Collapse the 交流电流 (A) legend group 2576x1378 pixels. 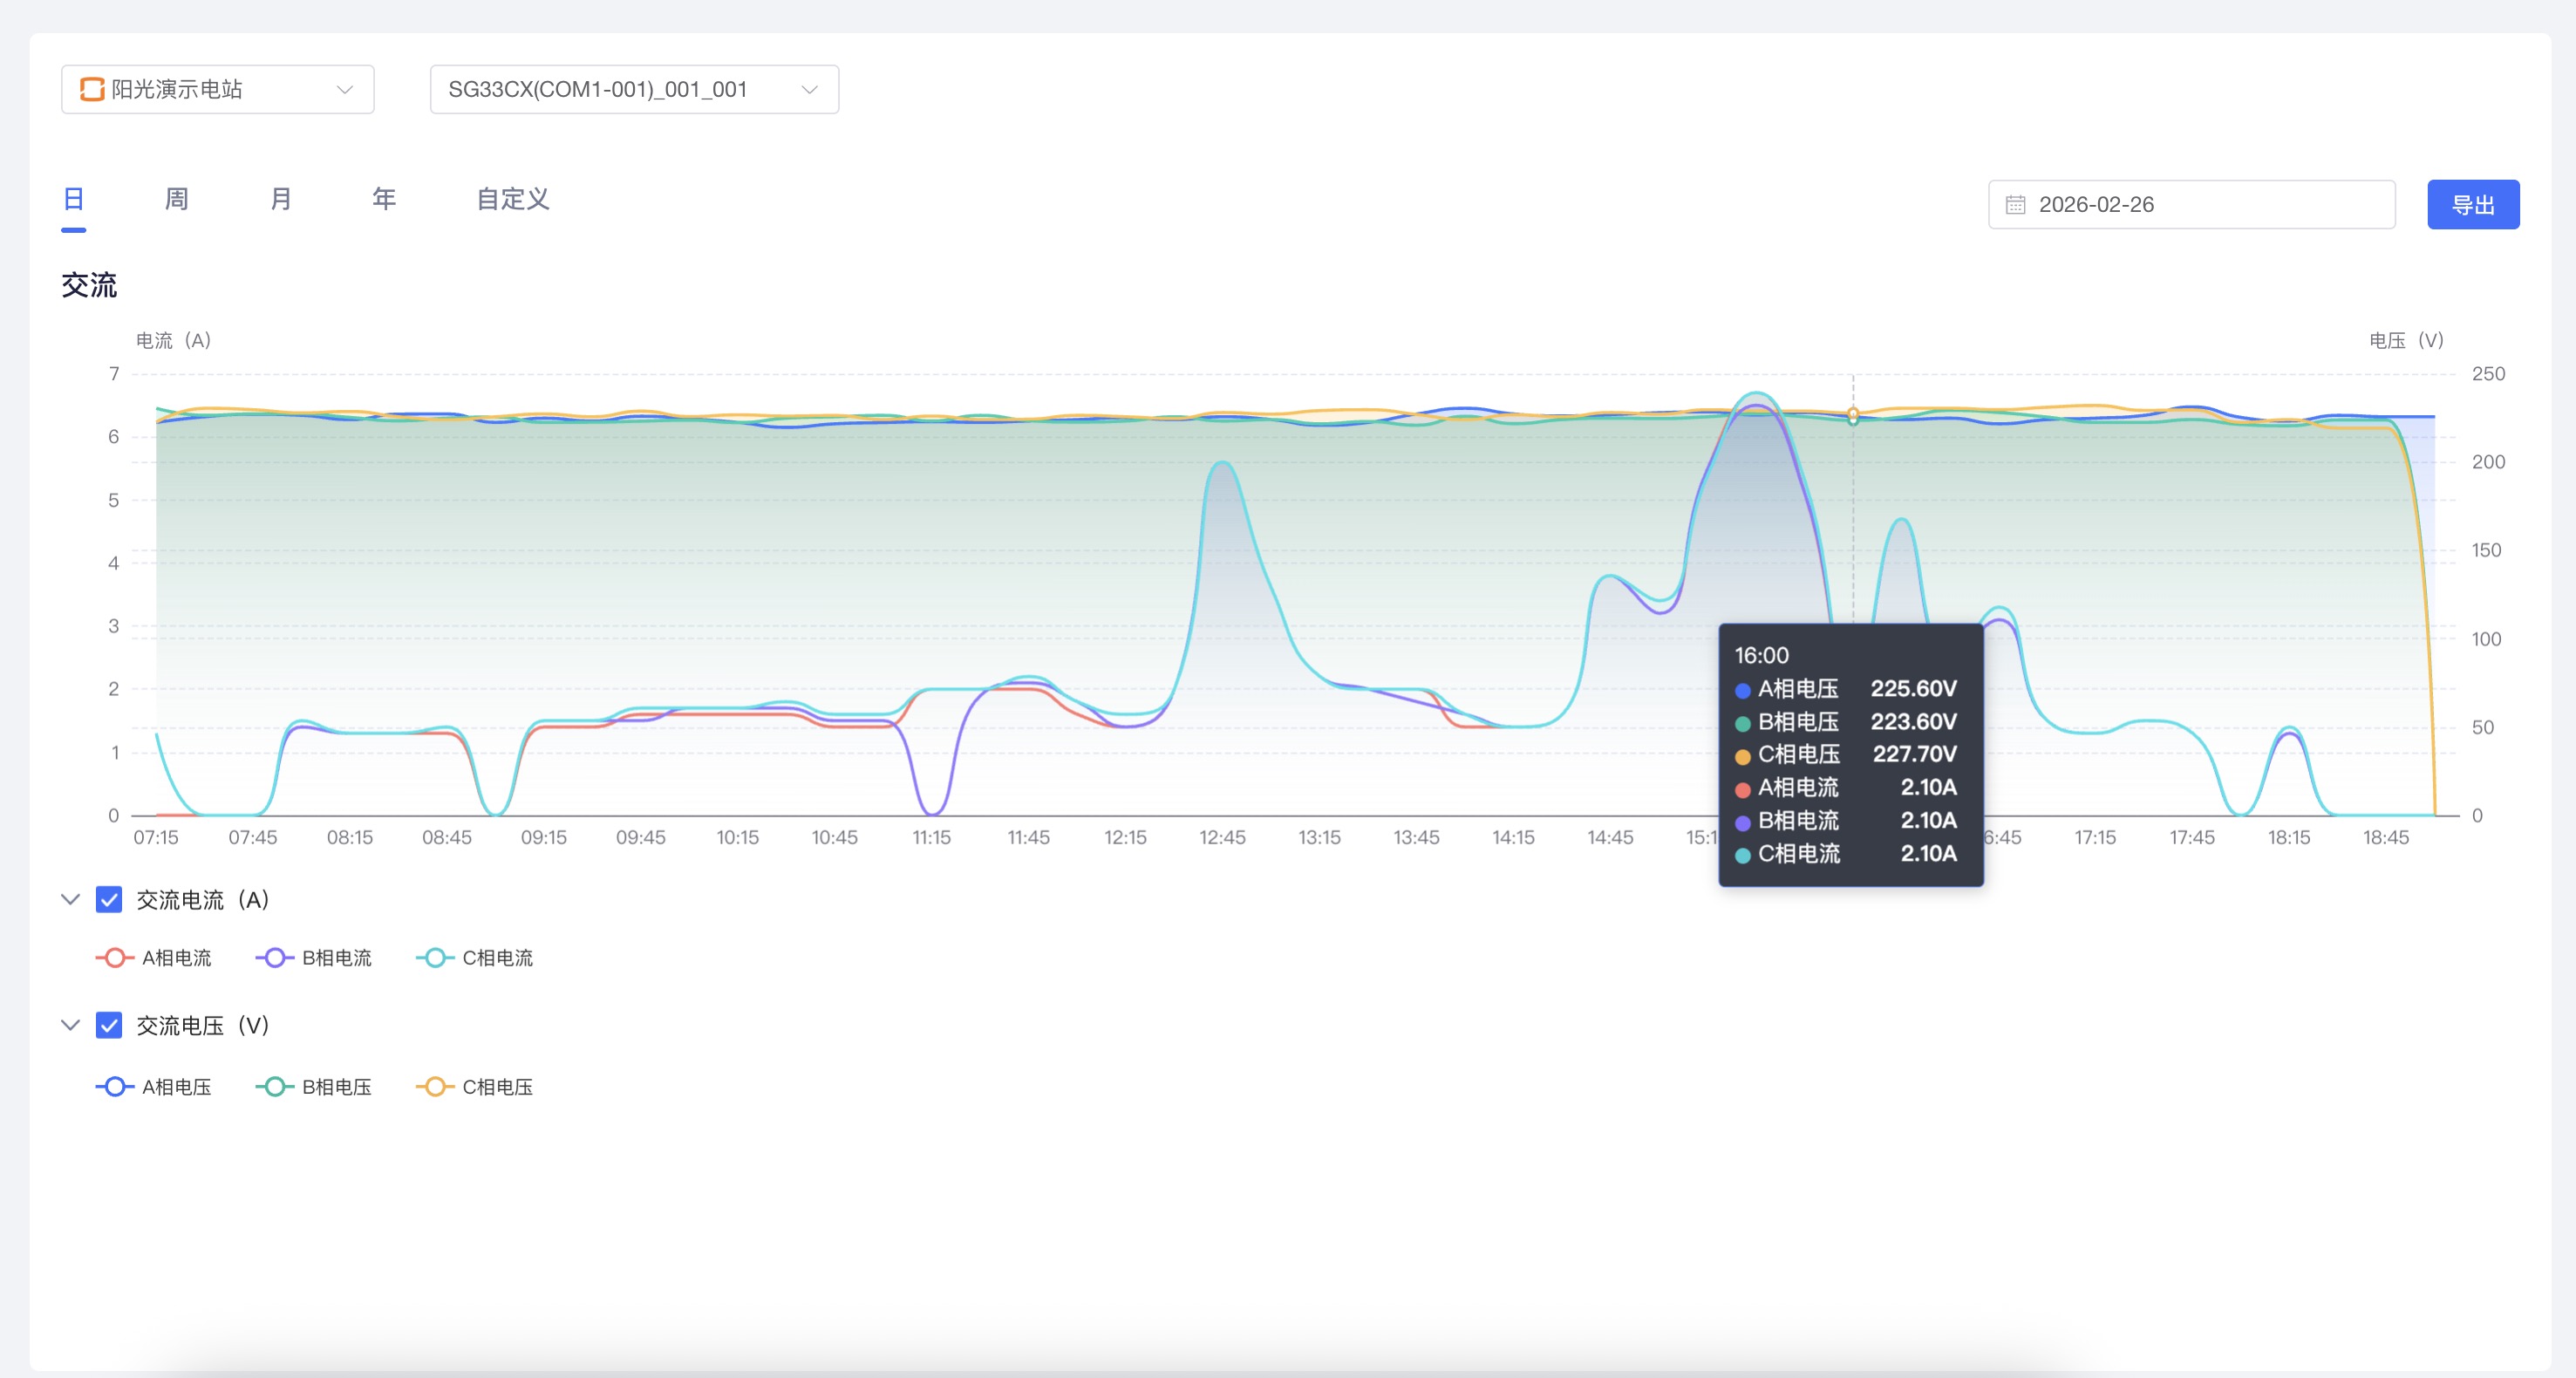click(70, 900)
